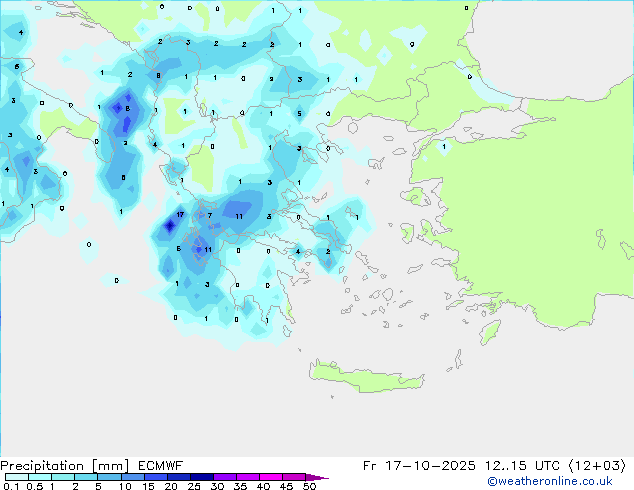The image size is (634, 490).
Task: Select legend swatch between 40 and 45
Action: 271,477
